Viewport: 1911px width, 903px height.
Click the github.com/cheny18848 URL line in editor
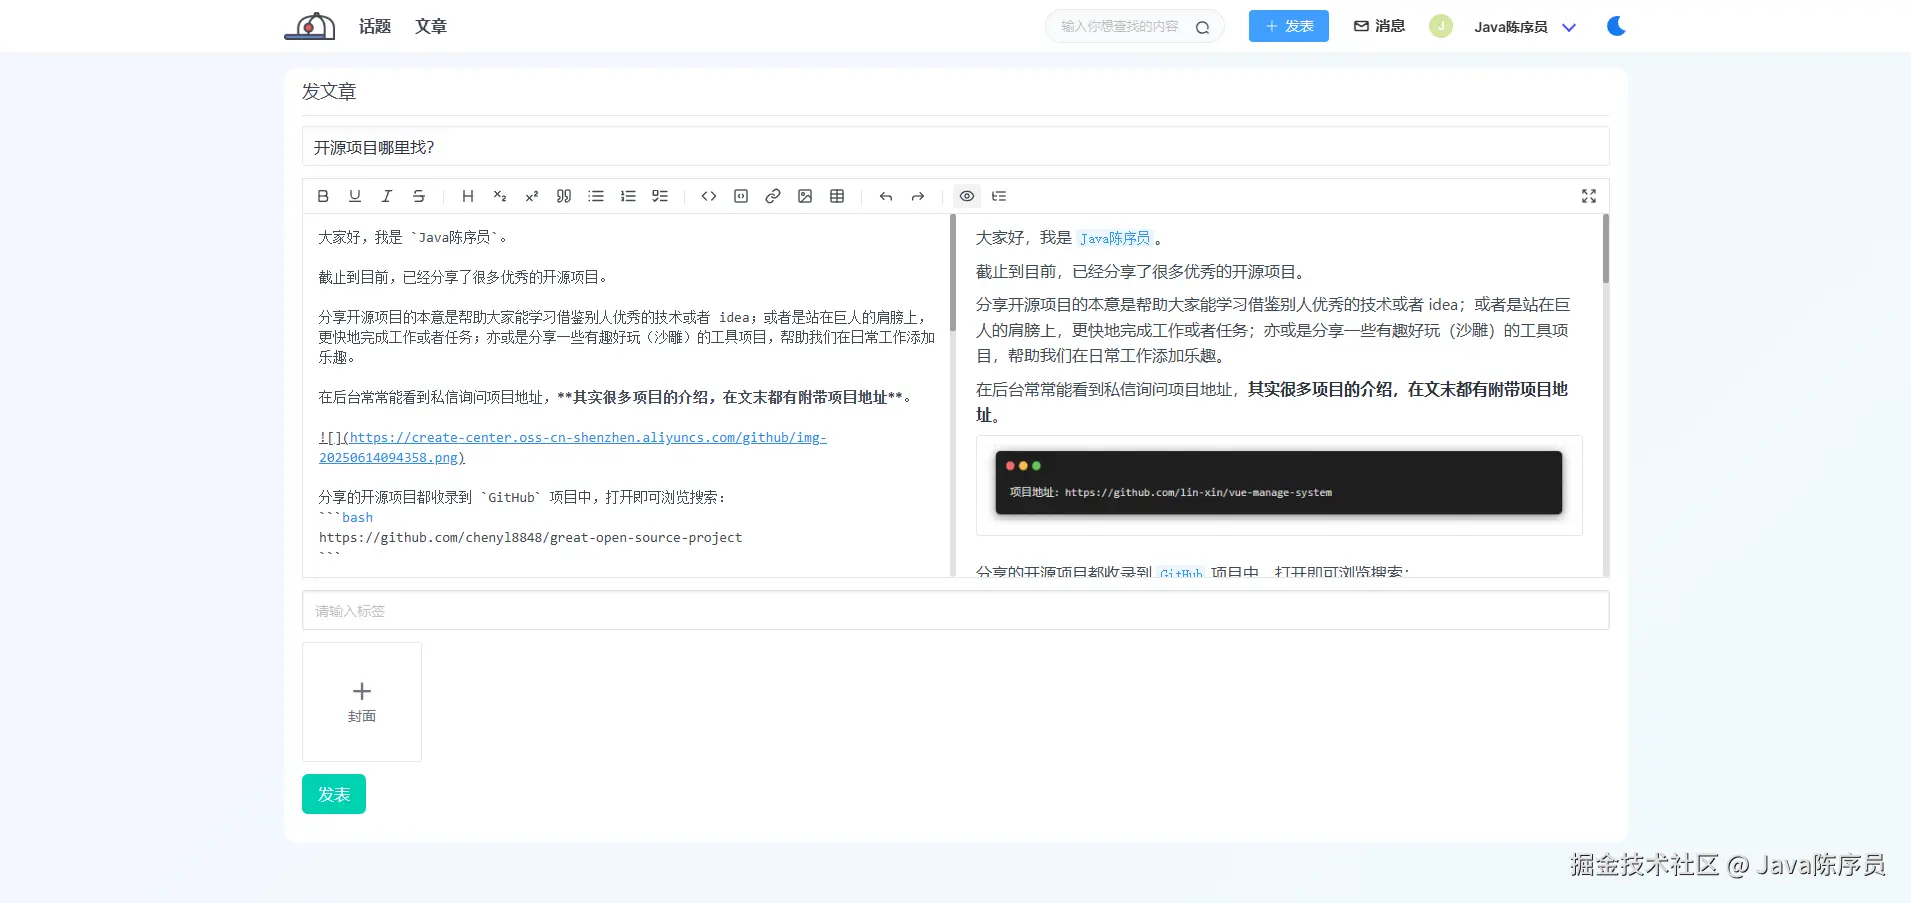531,537
